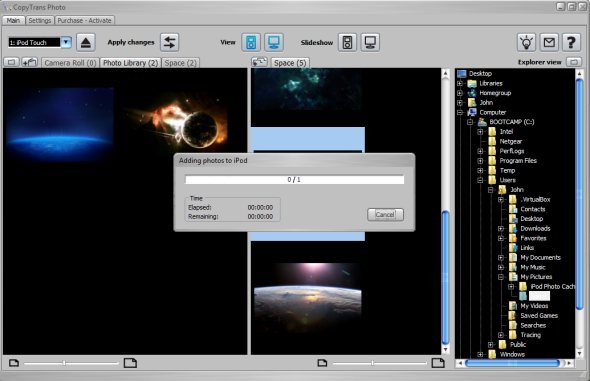This screenshot has width=590, height=381.
Task: Open the Settings tab
Action: tap(40, 20)
